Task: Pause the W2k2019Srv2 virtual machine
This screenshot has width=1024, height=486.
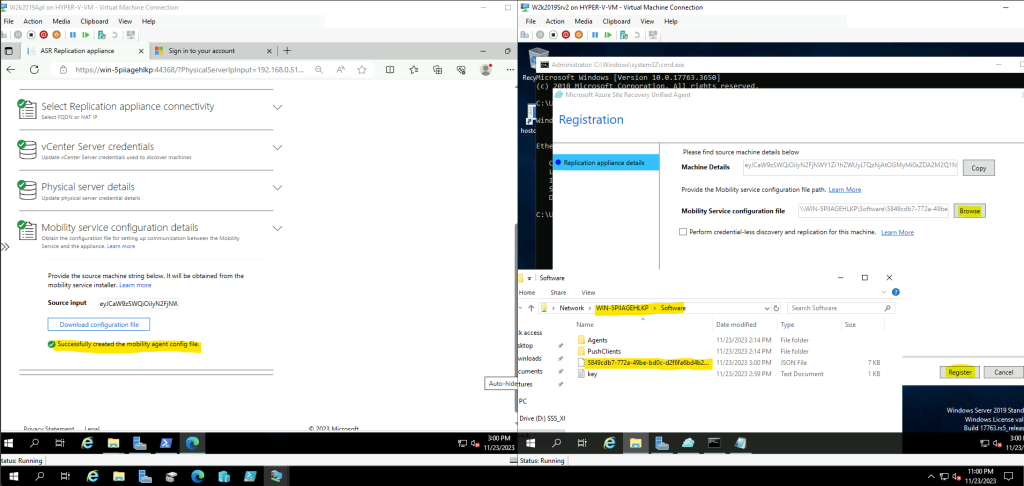Action: 594,35
